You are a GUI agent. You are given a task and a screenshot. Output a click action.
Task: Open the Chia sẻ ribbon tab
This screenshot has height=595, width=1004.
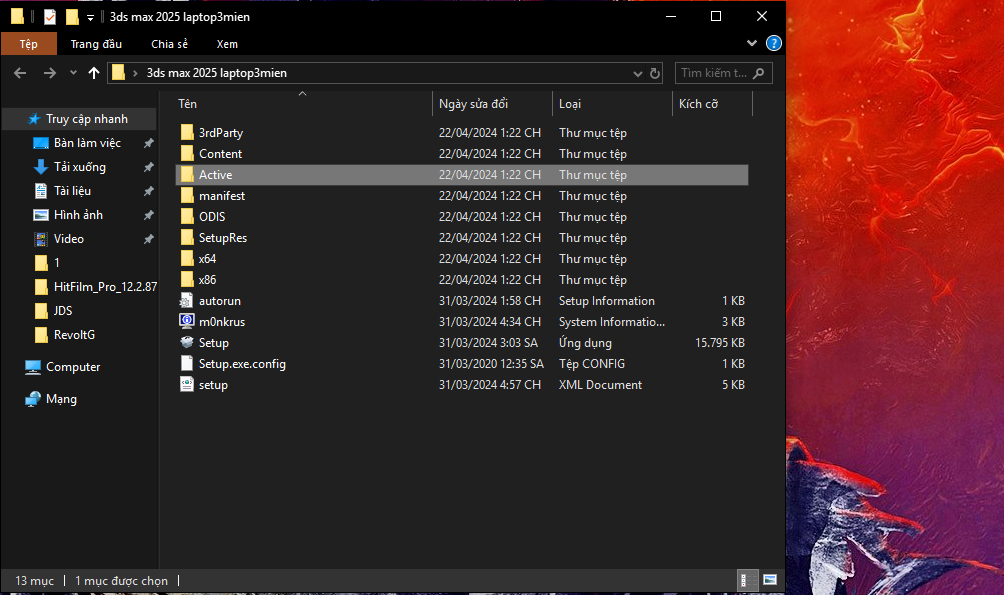169,44
